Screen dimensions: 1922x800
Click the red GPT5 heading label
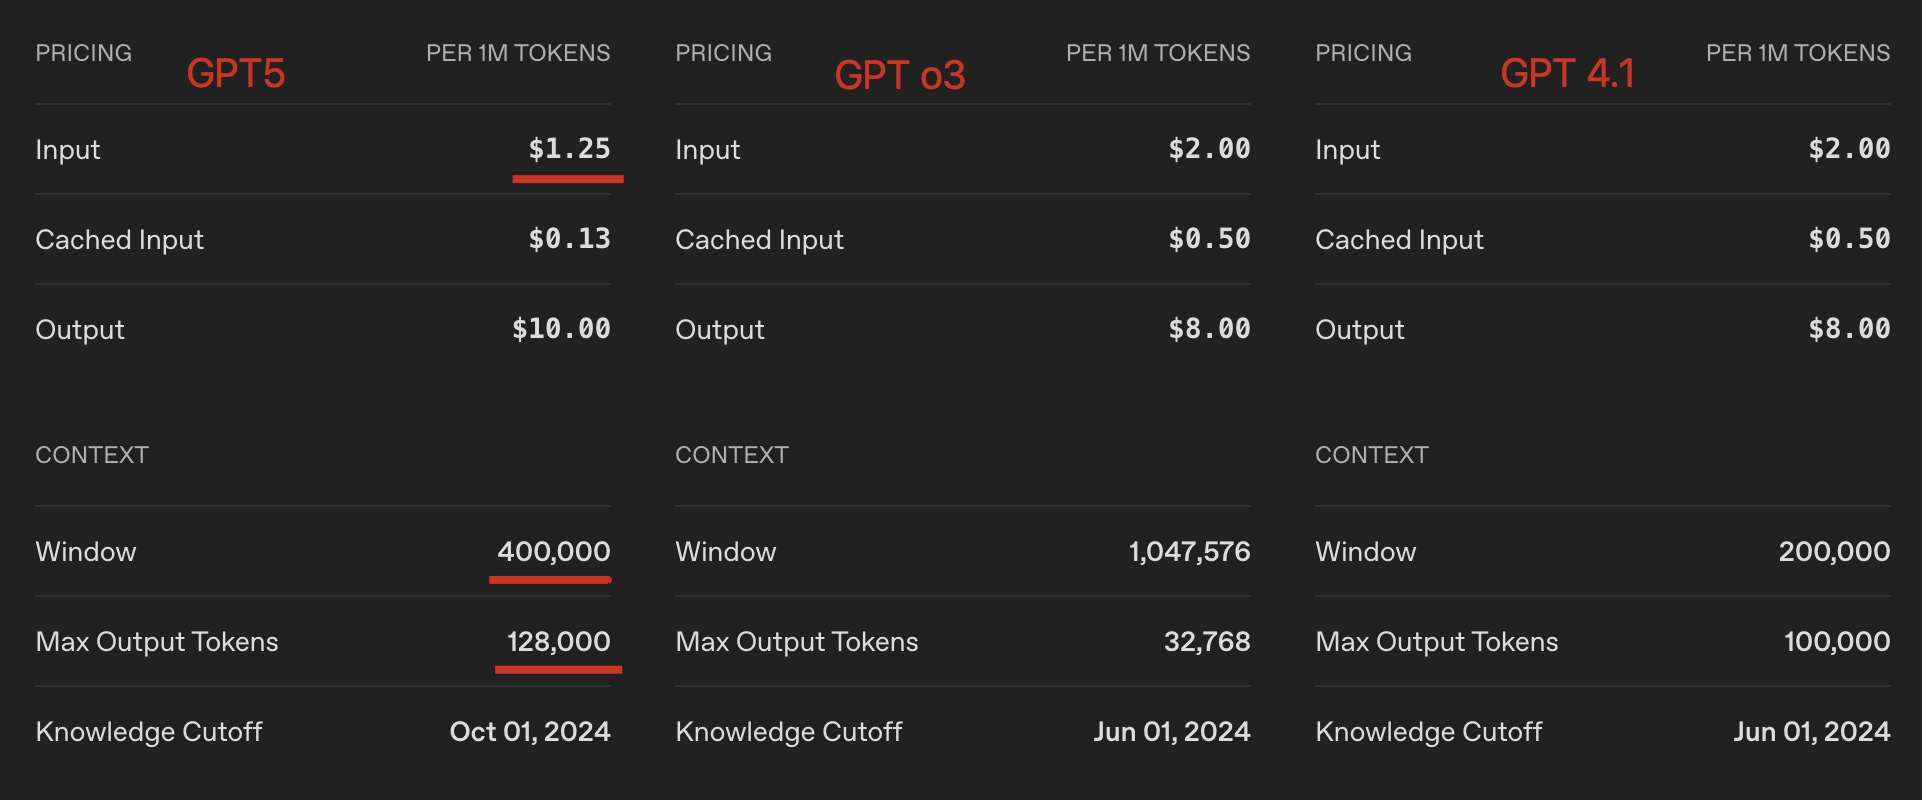[236, 74]
